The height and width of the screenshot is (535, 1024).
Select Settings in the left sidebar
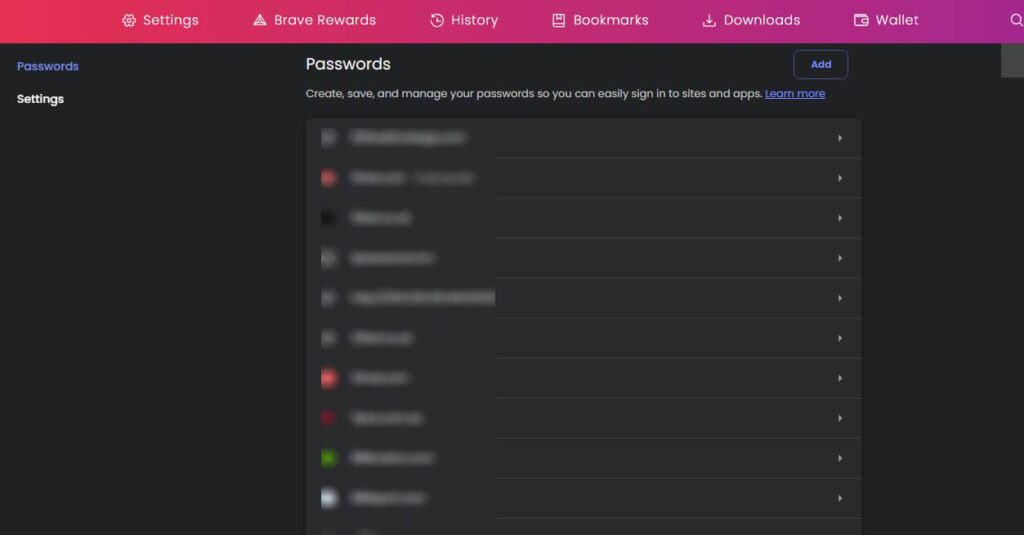(x=40, y=99)
